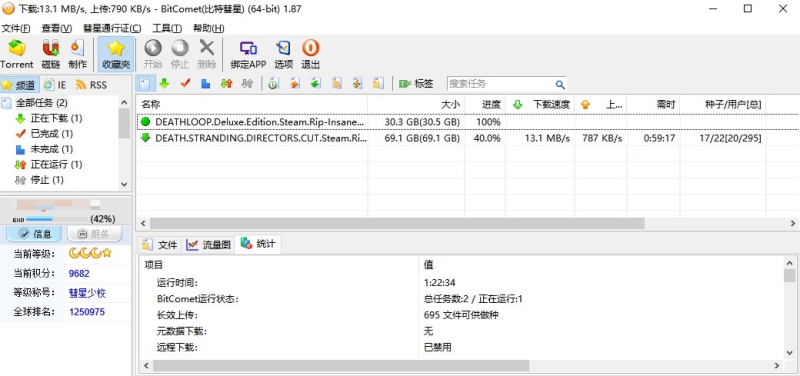Image resolution: width=800 pixels, height=376 pixels.
Task: Click the 磁链 magnet link button
Action: pyautogui.click(x=50, y=55)
